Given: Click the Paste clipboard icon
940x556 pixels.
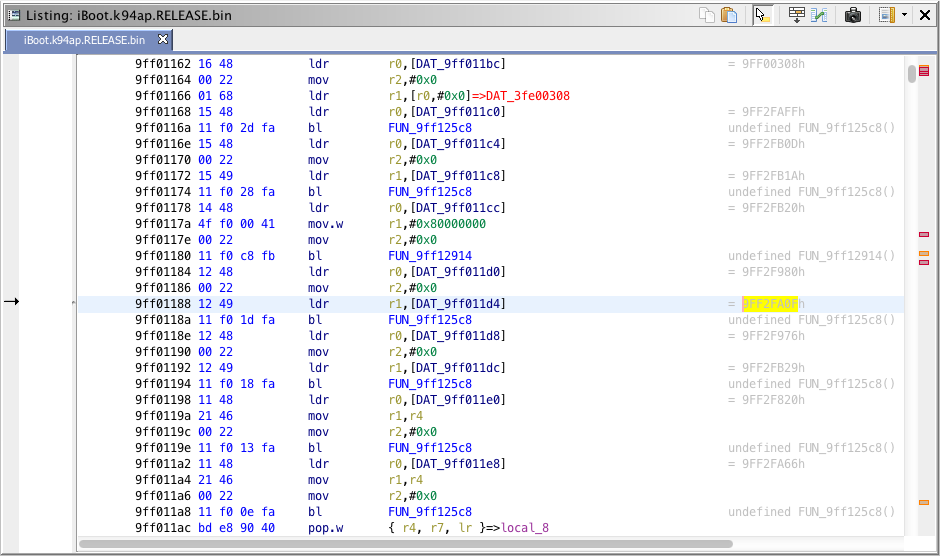Looking at the screenshot, I should [x=729, y=15].
